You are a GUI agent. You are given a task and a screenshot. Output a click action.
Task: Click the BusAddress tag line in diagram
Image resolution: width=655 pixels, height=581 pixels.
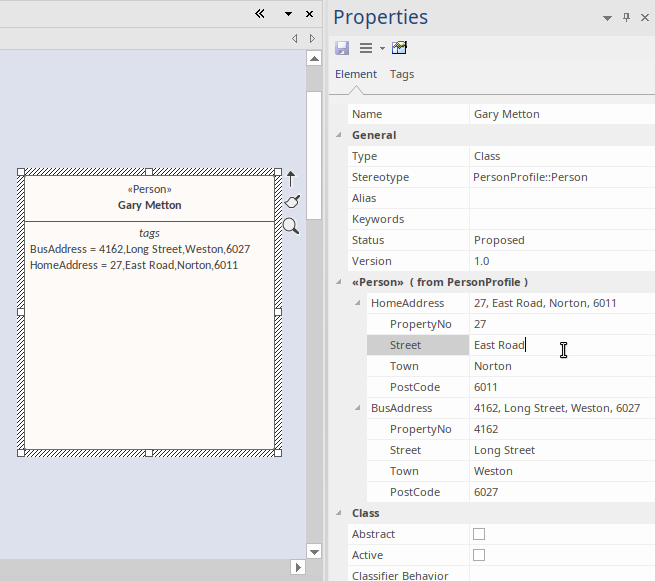point(140,249)
